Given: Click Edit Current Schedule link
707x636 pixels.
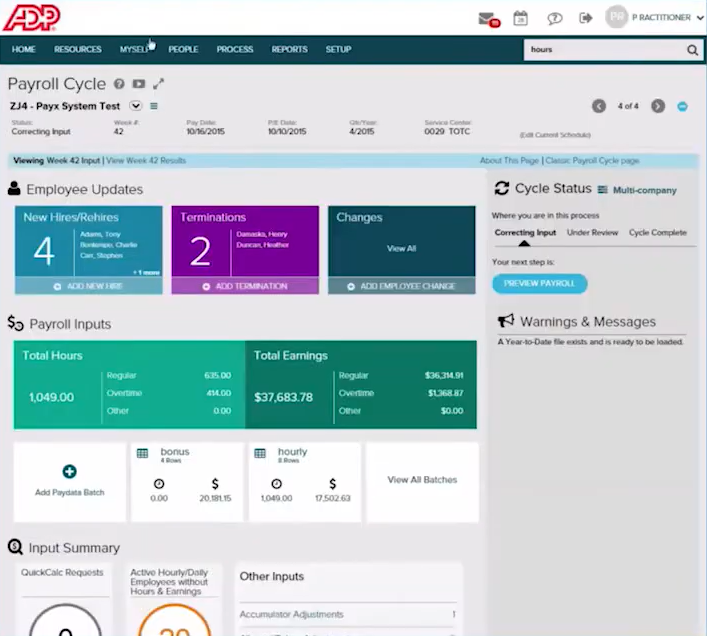Looking at the screenshot, I should pyautogui.click(x=555, y=135).
